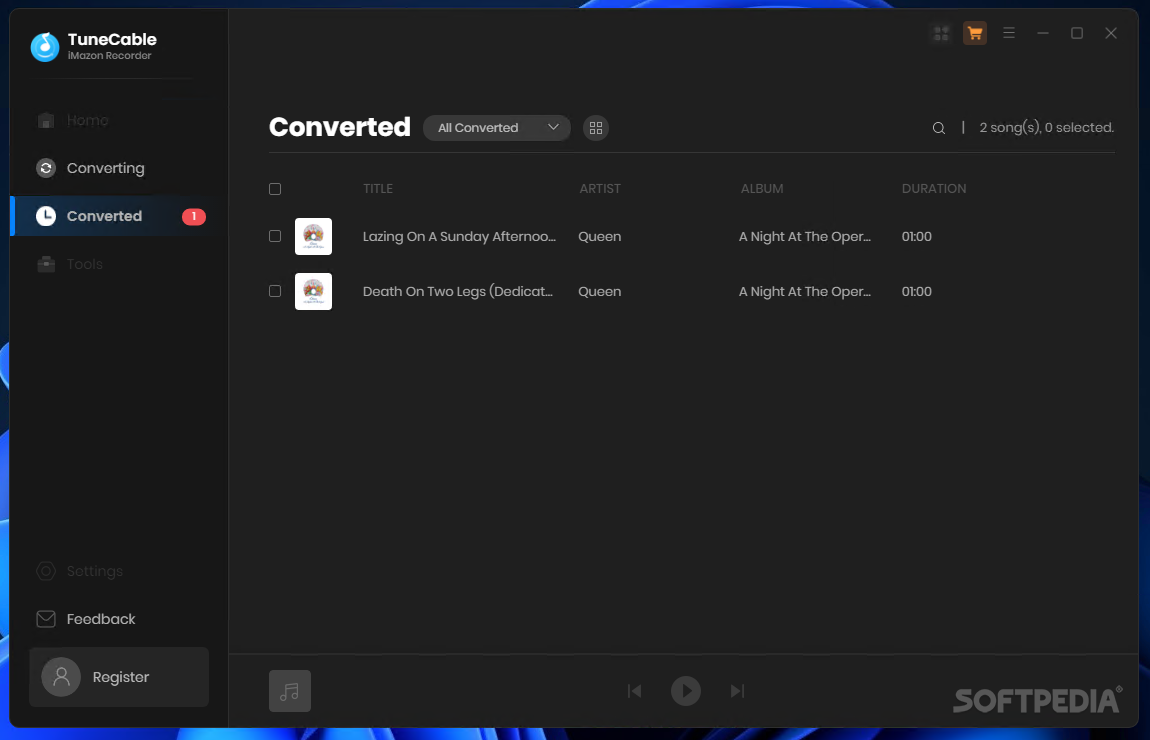1150x740 pixels.
Task: Click album art of Death On Two Legs
Action: (313, 291)
